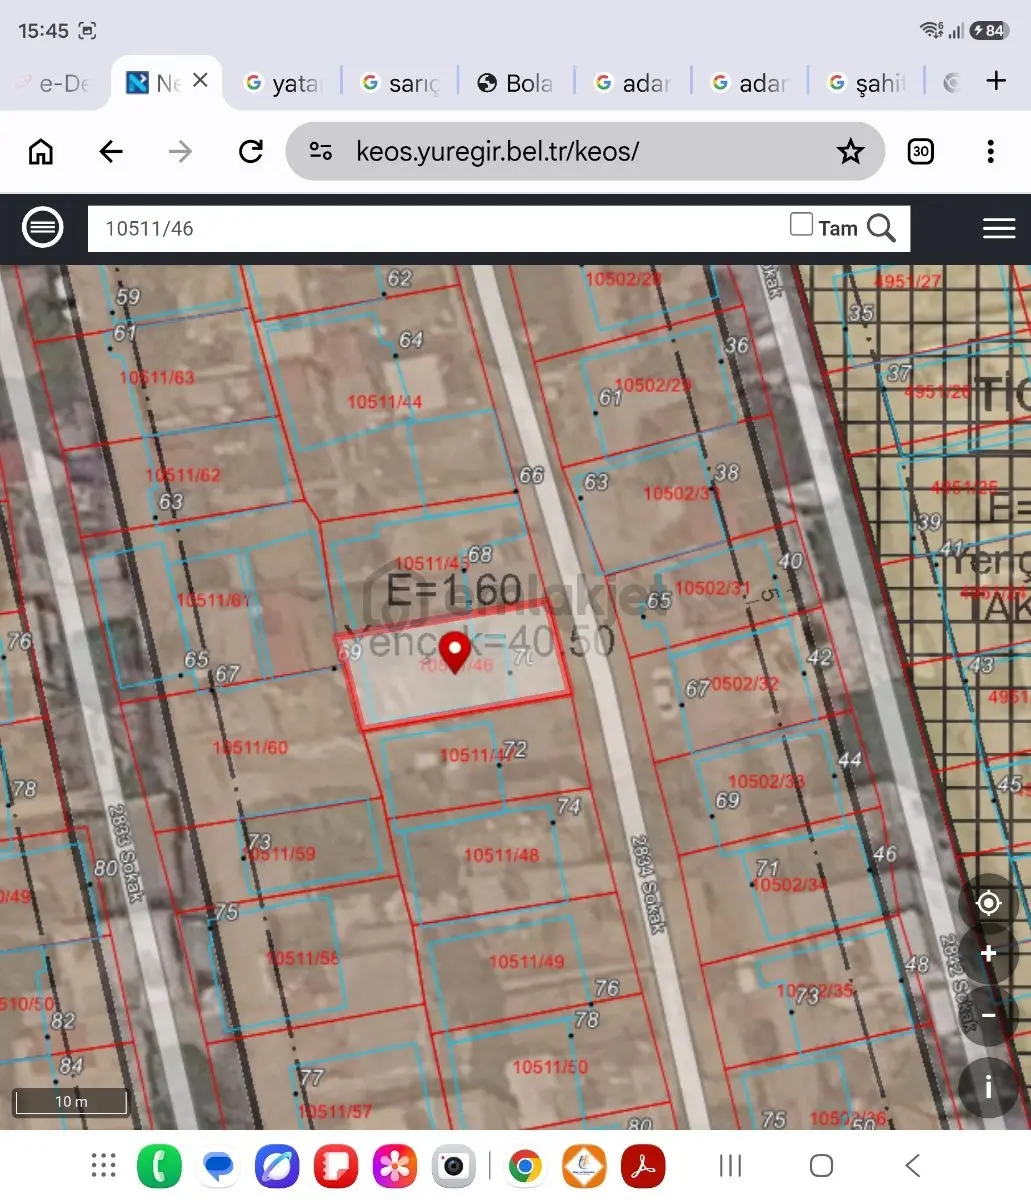The image size is (1031, 1200).
Task: Switch to the Bola browser tab
Action: coord(515,83)
